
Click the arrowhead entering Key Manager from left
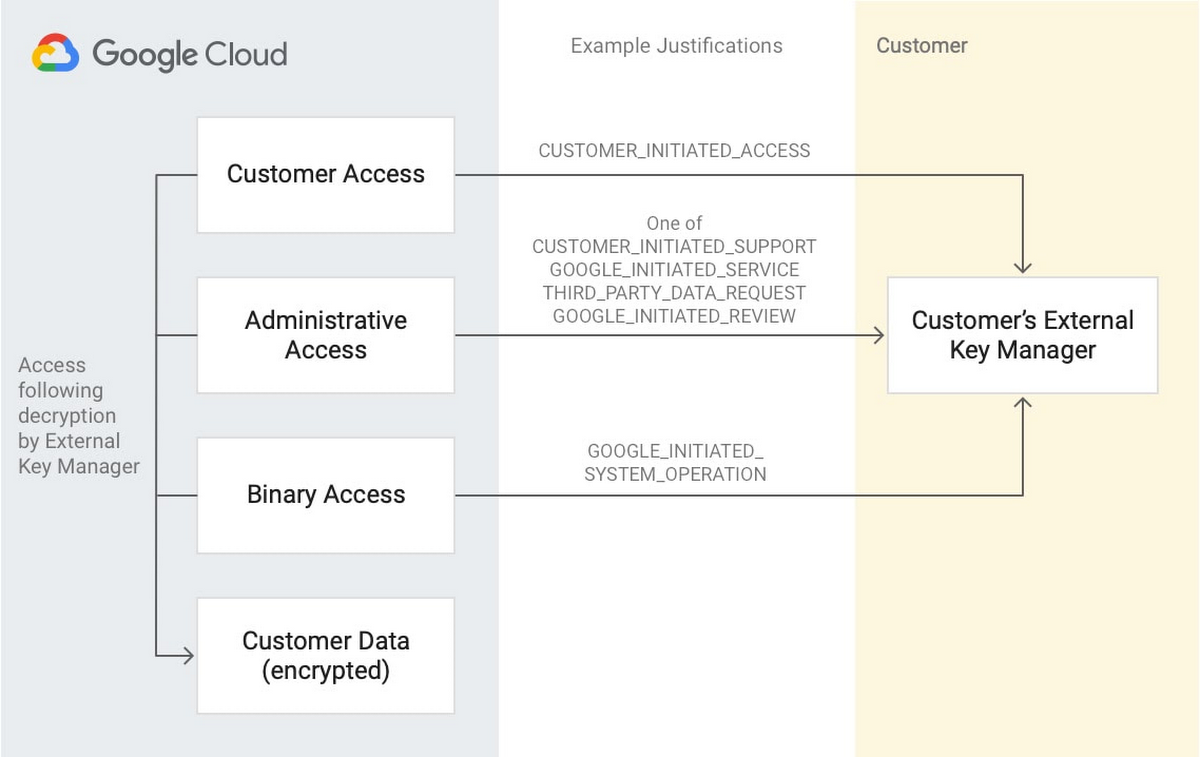[x=878, y=335]
